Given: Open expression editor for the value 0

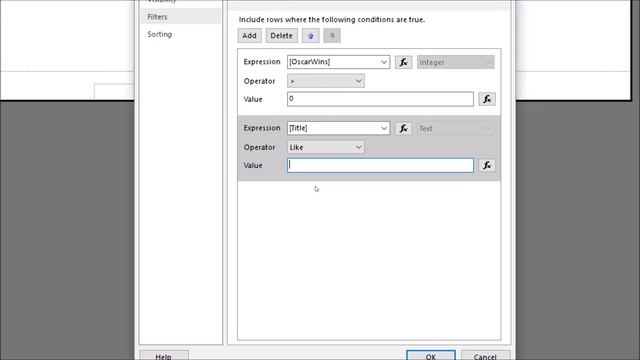Looking at the screenshot, I should (487, 99).
